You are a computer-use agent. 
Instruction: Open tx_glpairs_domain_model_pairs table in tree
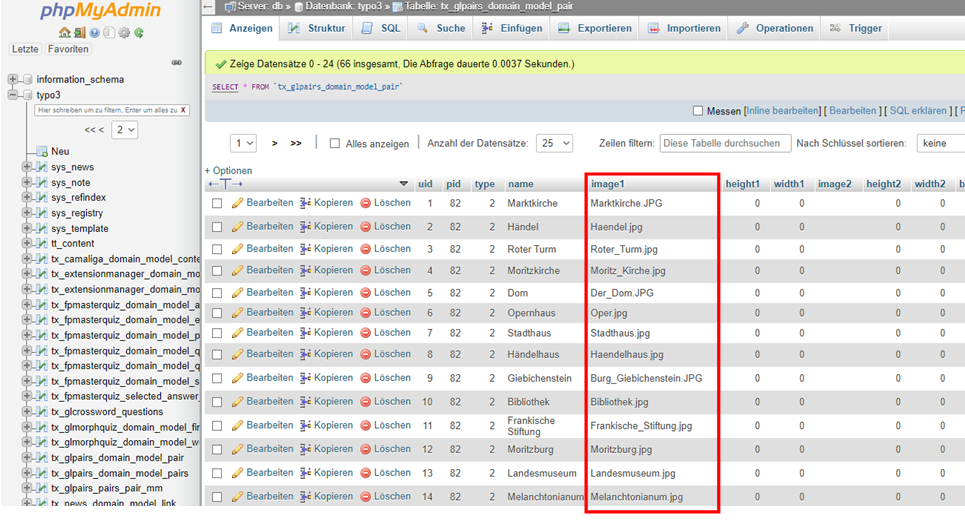pos(119,473)
